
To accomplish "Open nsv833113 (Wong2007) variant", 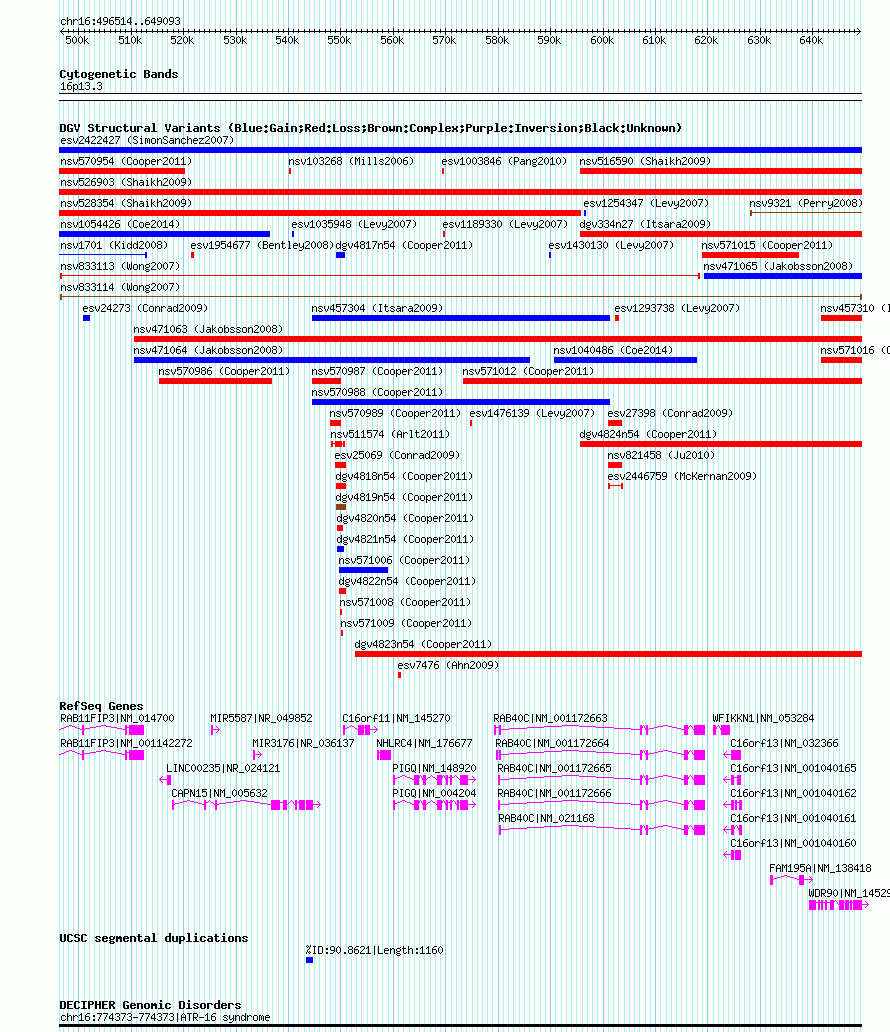I will (120, 267).
